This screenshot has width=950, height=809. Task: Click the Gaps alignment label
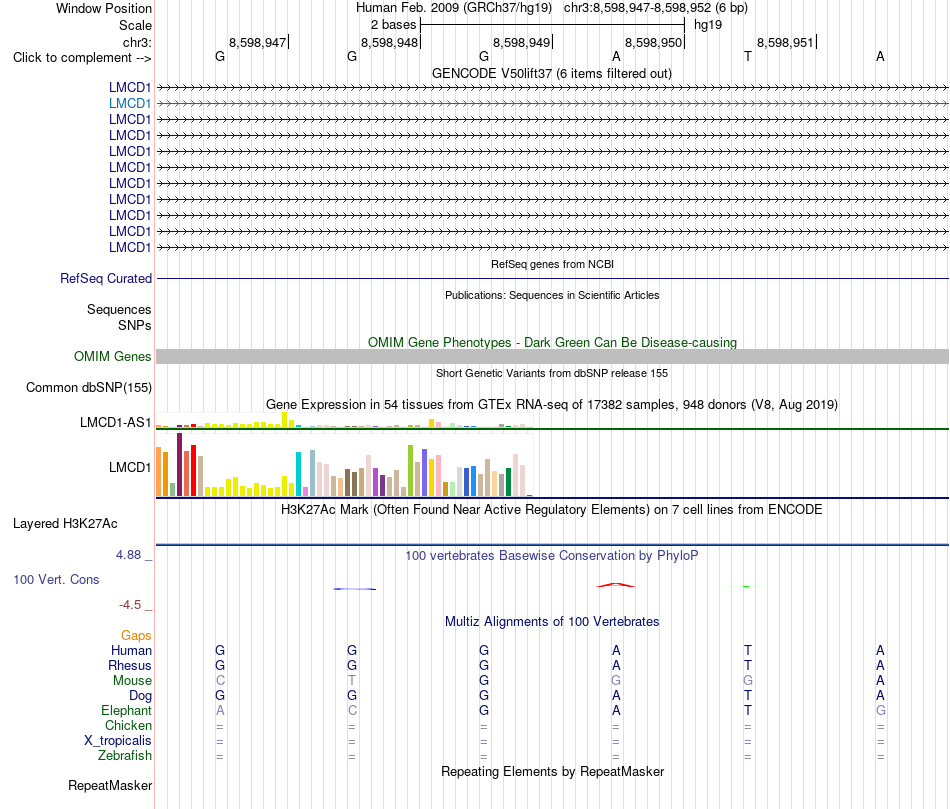pyautogui.click(x=136, y=635)
